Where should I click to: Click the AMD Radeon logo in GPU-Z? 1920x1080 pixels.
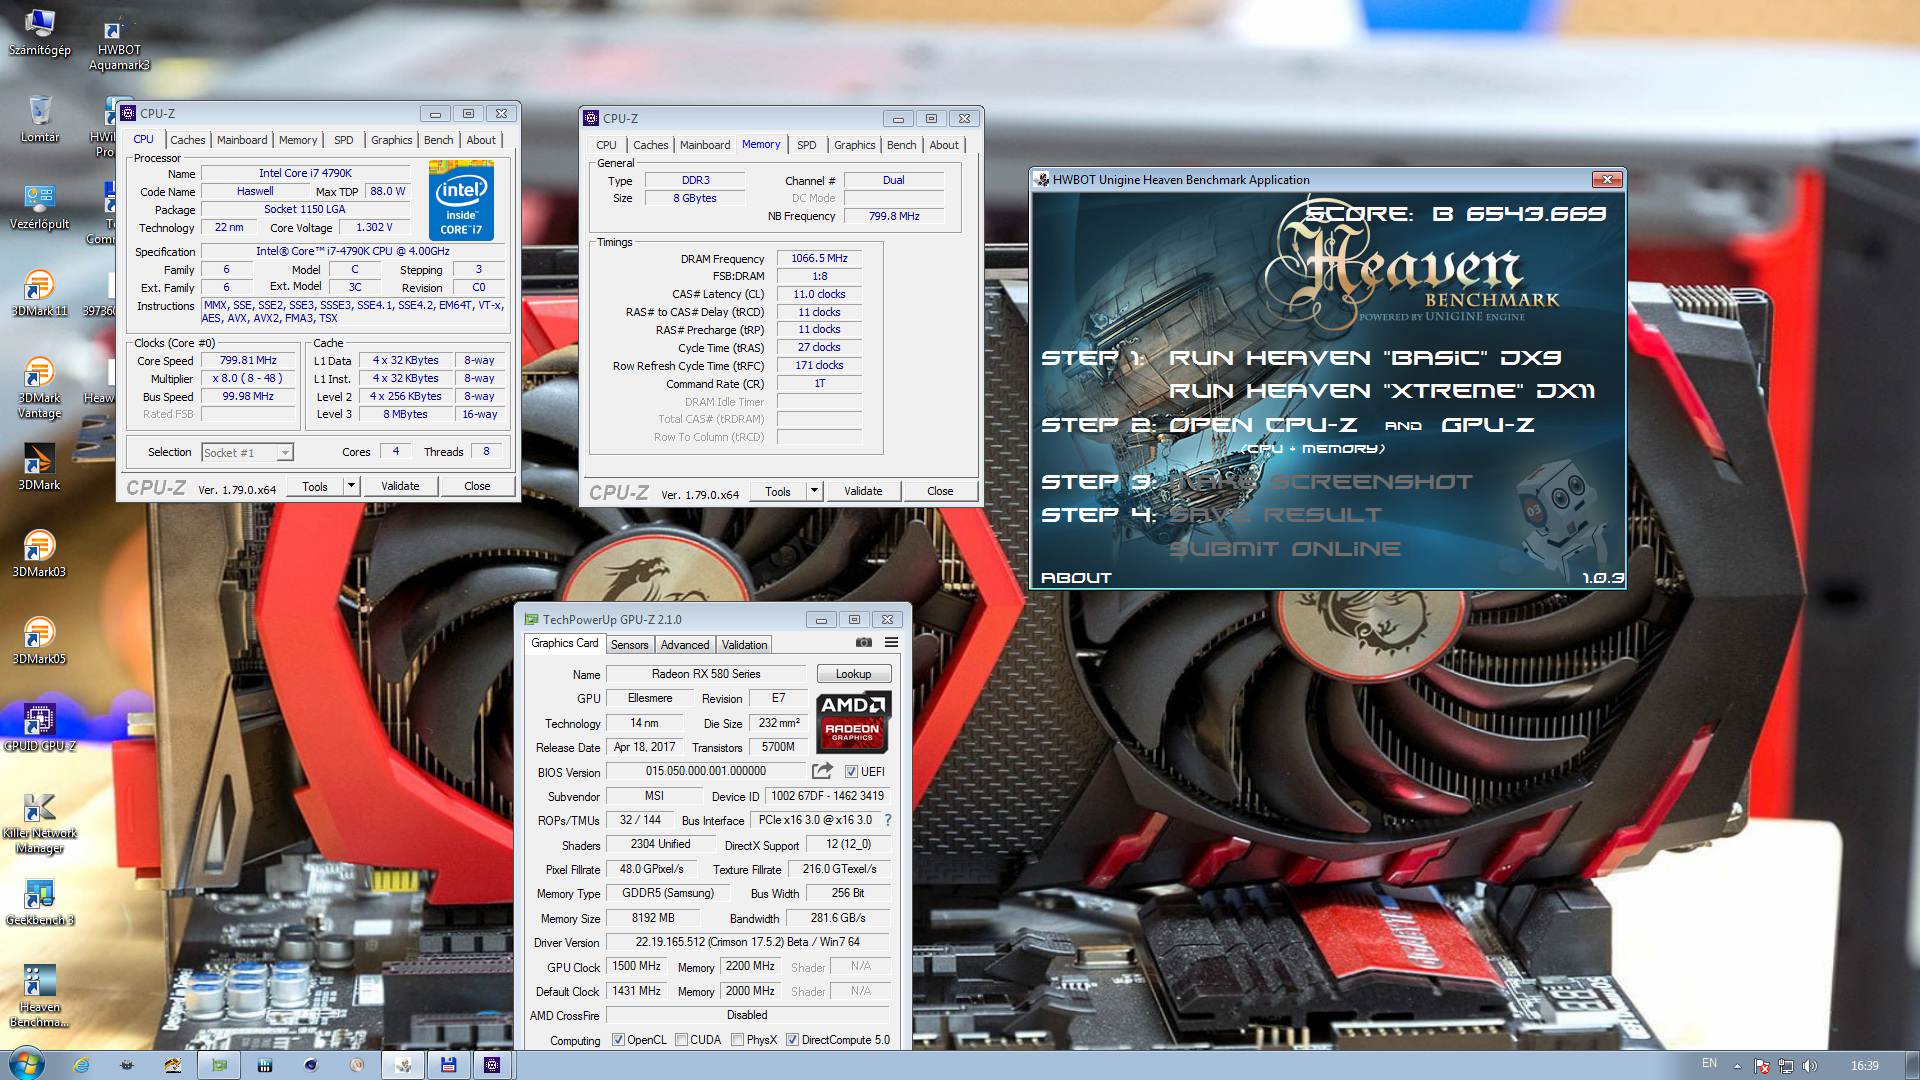pos(853,722)
